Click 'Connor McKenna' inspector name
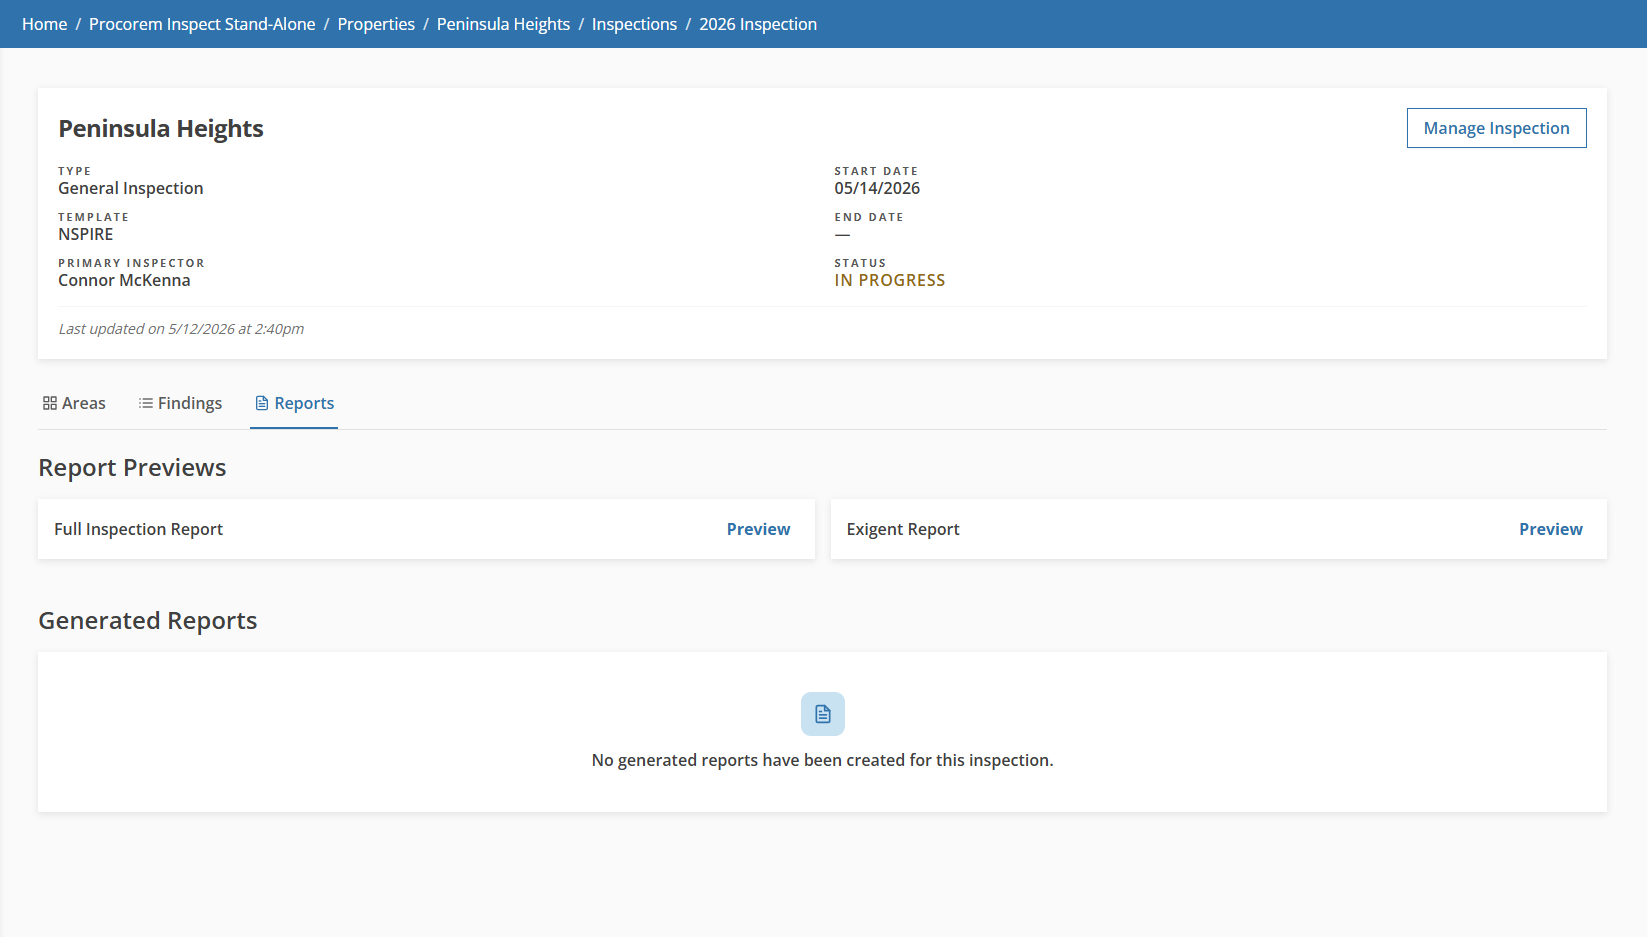This screenshot has width=1648, height=937. pyautogui.click(x=124, y=280)
